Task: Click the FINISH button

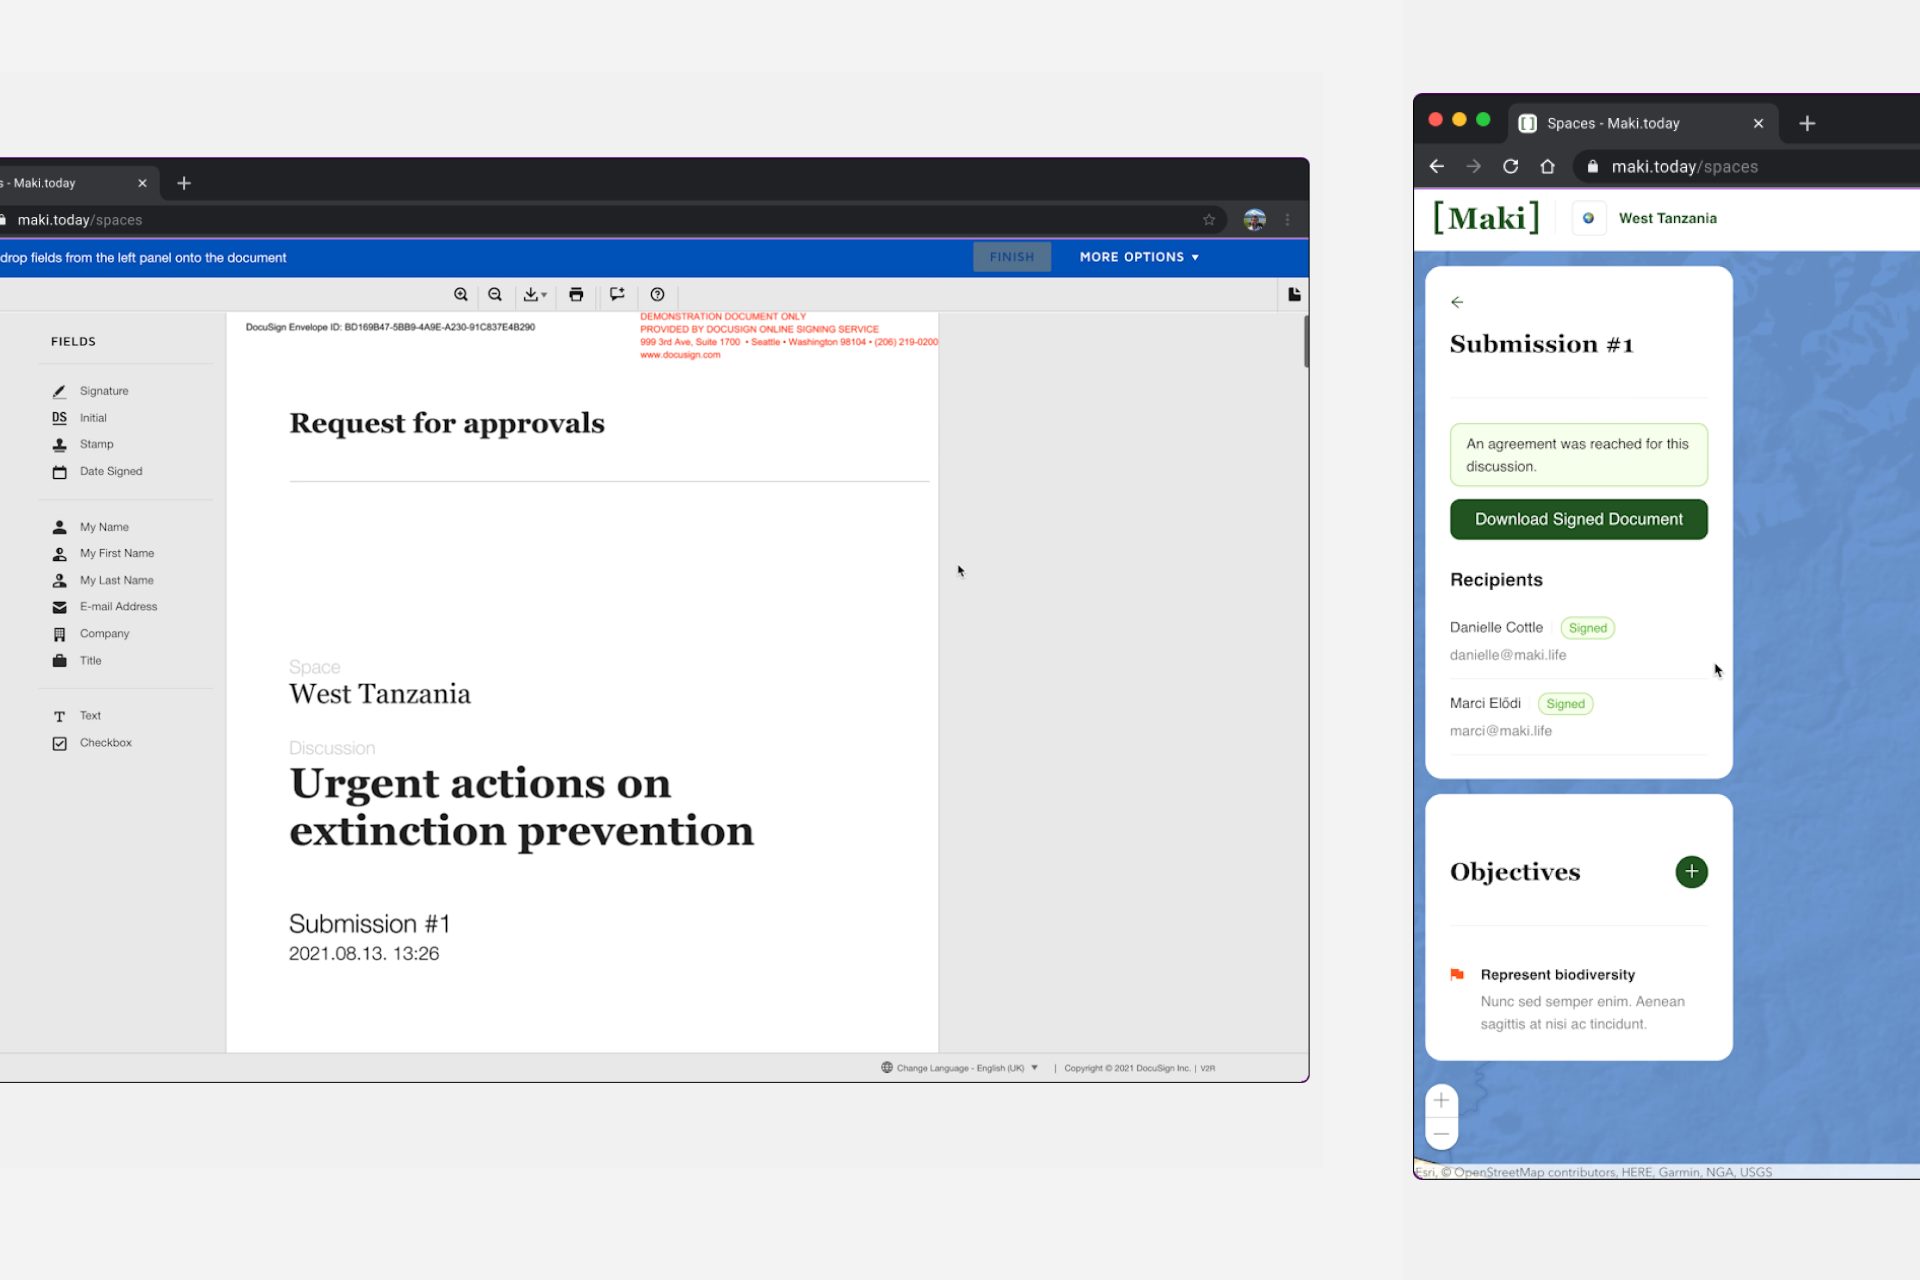Action: click(x=1011, y=257)
